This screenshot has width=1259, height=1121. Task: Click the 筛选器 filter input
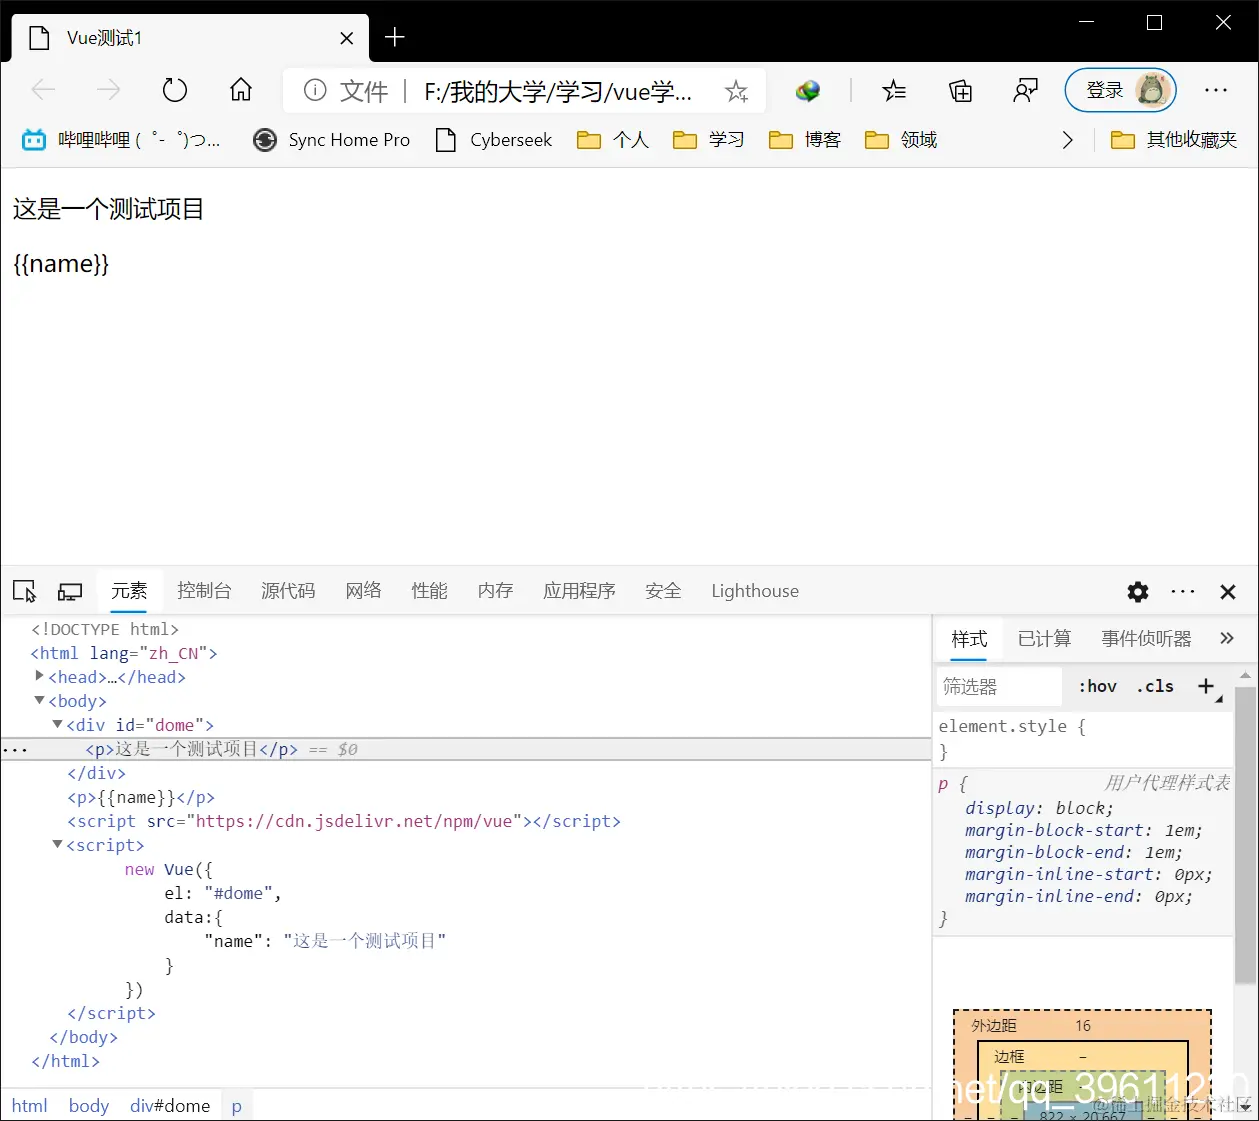999,687
